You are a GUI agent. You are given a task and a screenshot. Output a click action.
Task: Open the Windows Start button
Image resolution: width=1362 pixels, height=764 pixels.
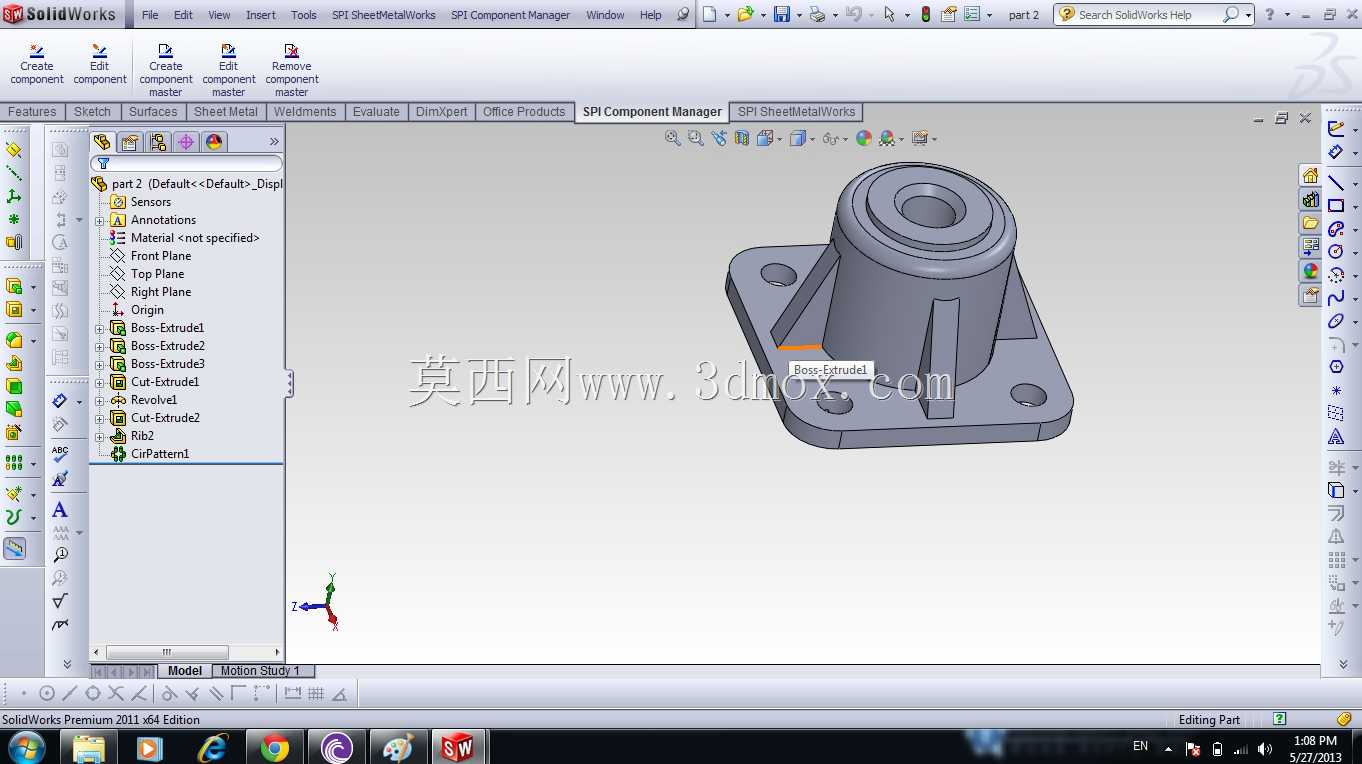click(x=26, y=747)
